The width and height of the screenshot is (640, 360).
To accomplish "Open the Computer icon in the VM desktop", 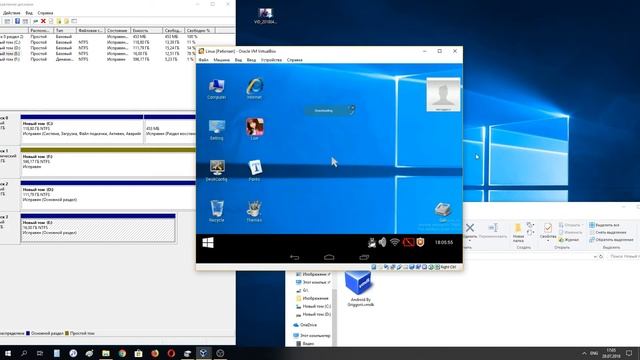I will tap(216, 89).
